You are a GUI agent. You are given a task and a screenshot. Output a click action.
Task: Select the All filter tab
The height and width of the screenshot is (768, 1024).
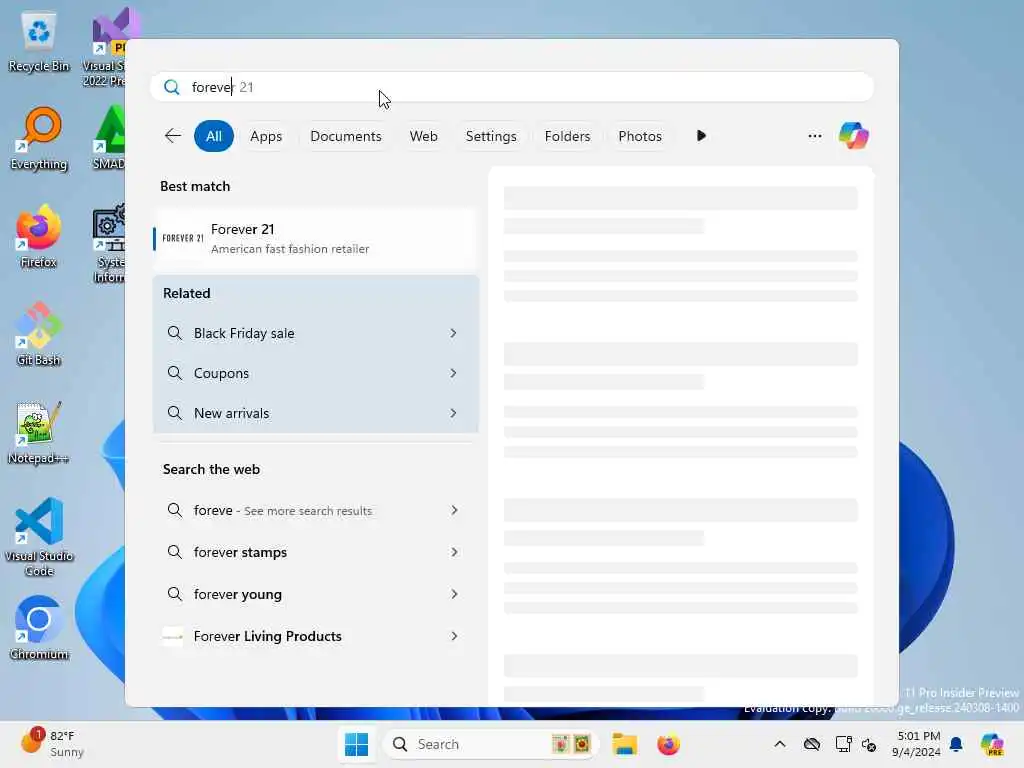point(214,136)
